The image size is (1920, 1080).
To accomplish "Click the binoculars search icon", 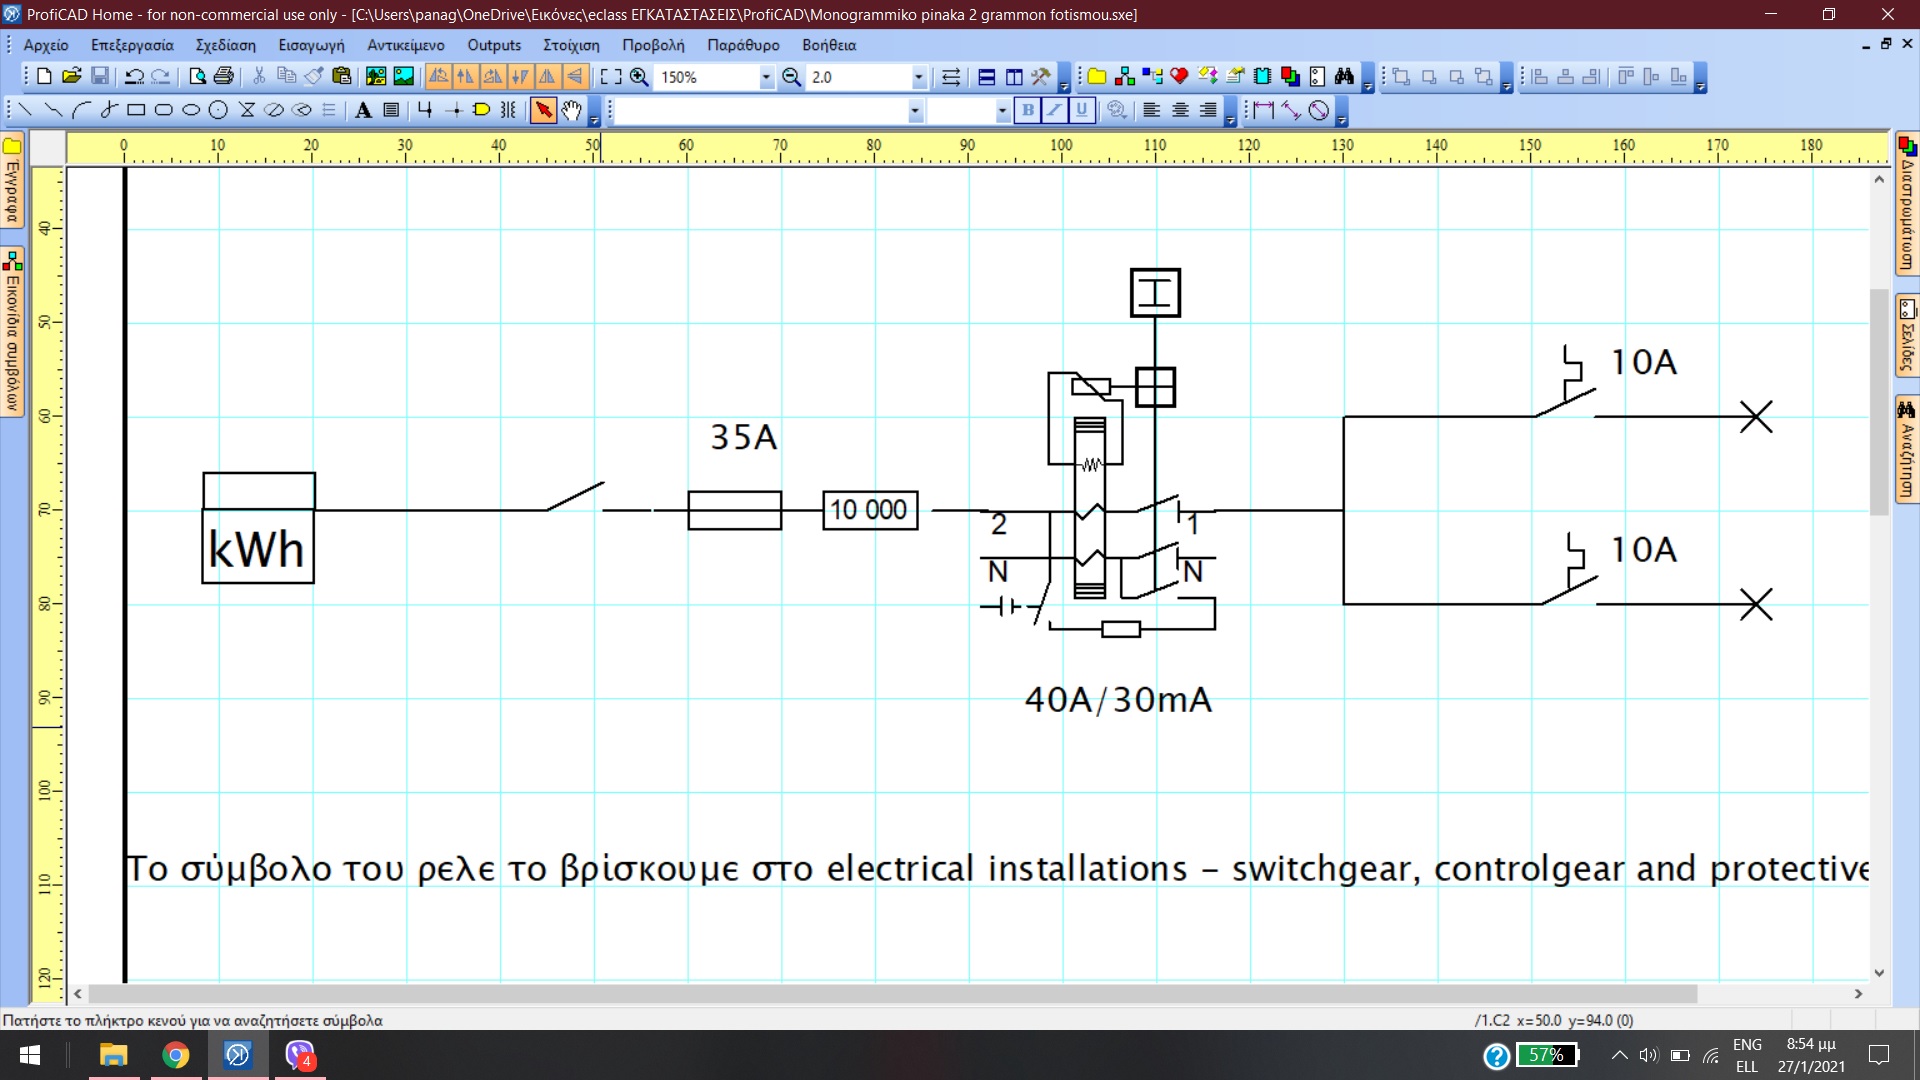I will (1344, 77).
